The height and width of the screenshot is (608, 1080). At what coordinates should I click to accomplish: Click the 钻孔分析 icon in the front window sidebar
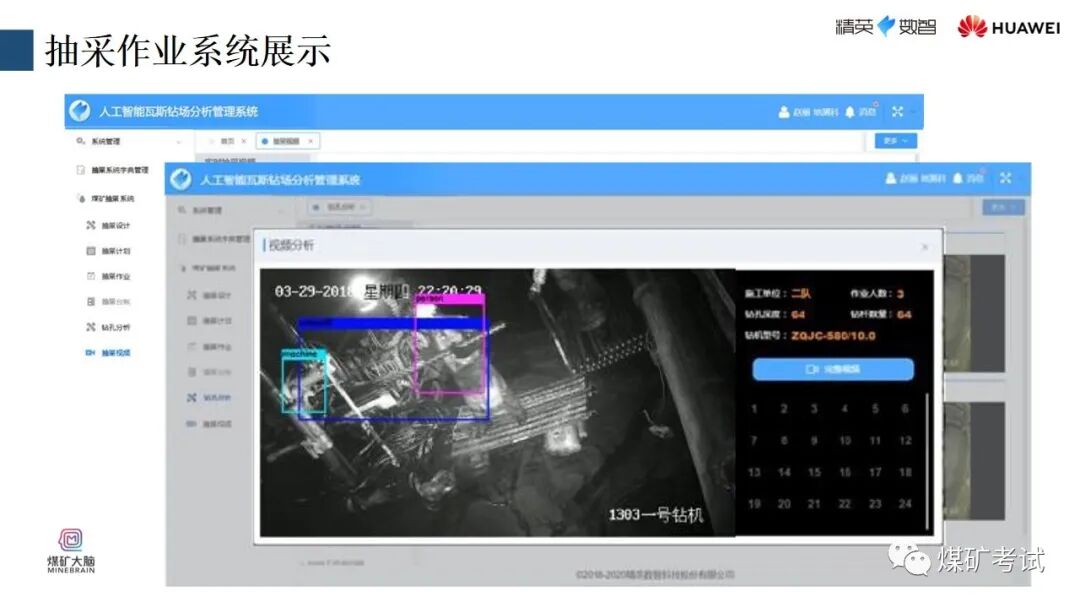[x=192, y=397]
